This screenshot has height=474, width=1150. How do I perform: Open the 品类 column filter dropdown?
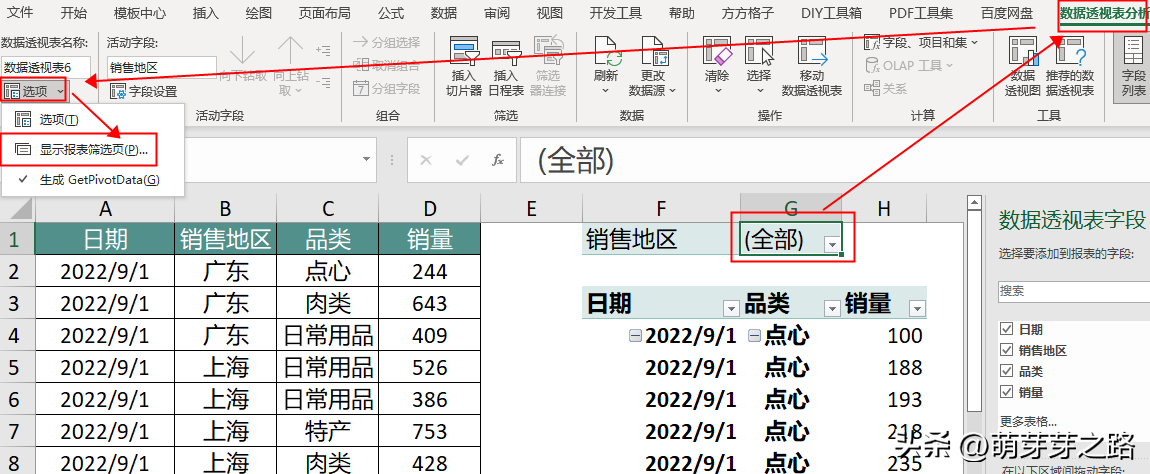coord(832,308)
